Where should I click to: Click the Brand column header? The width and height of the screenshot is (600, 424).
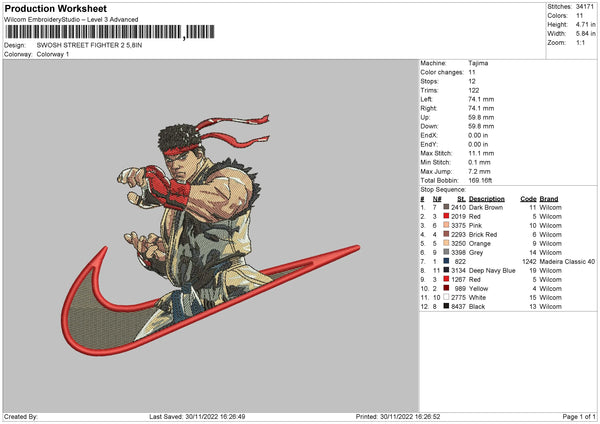549,199
